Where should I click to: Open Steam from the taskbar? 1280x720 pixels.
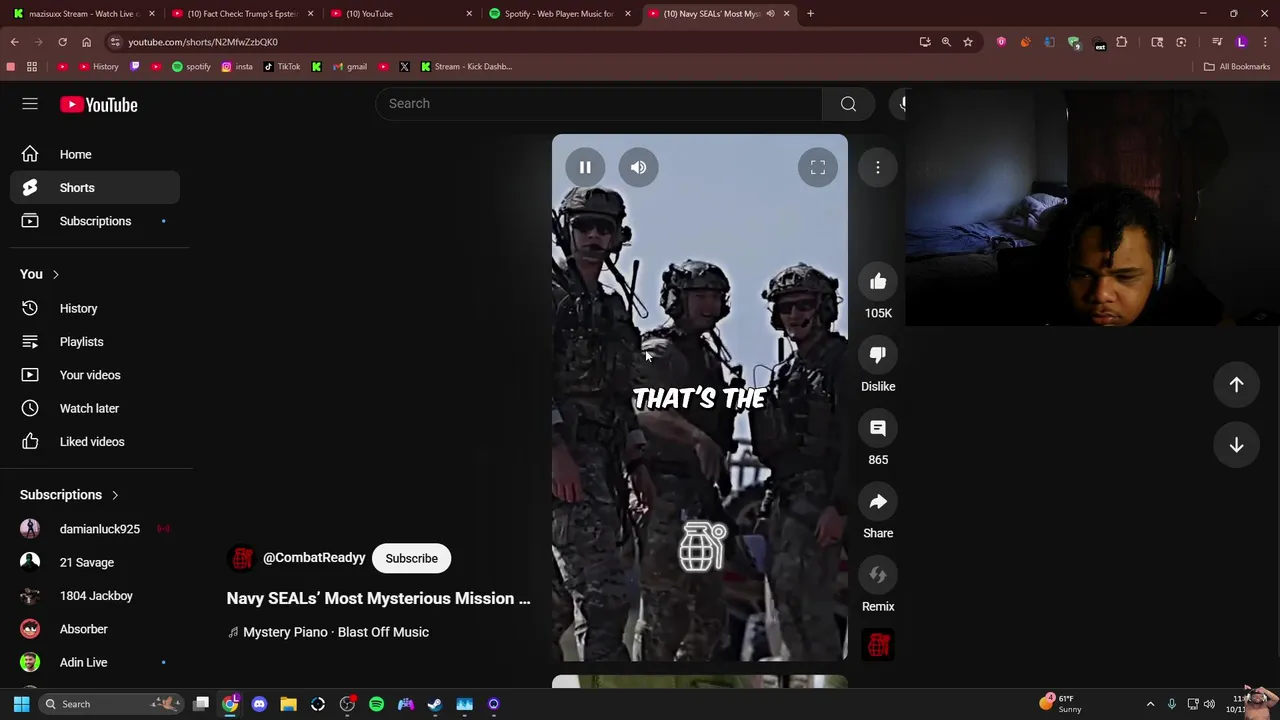pyautogui.click(x=435, y=704)
